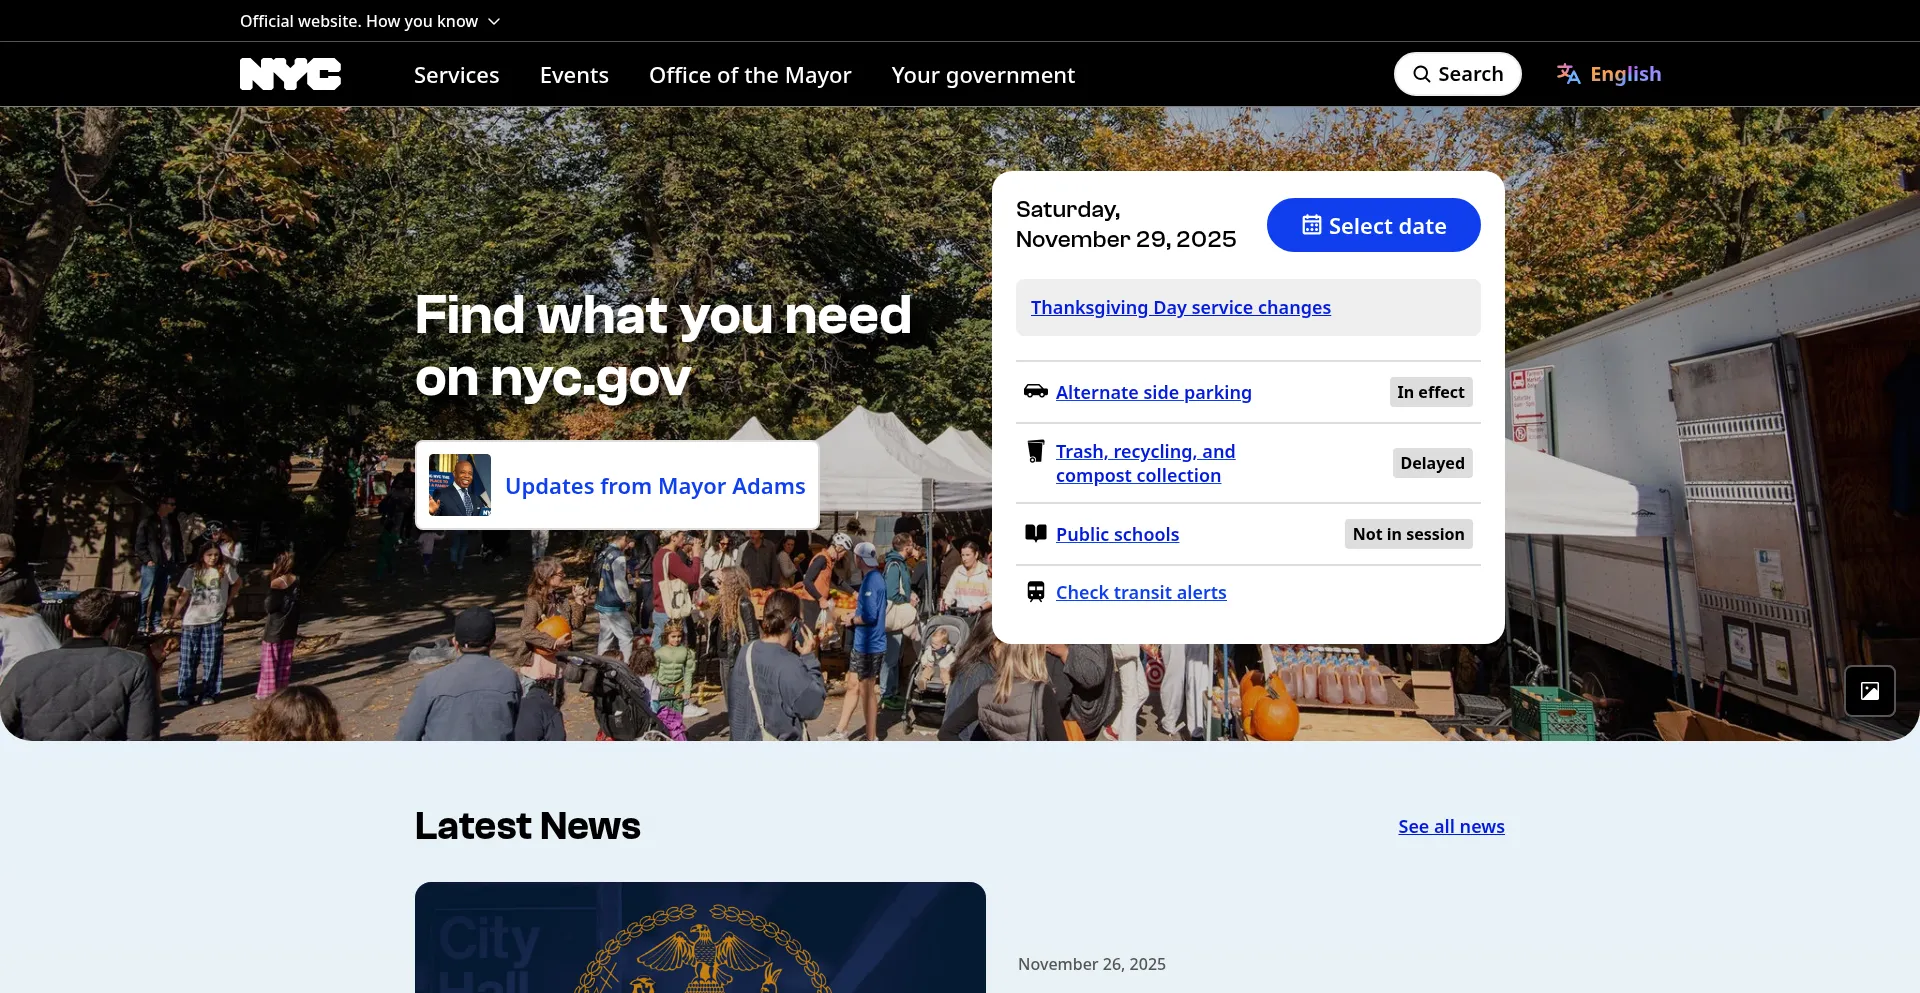Follow the See all news link
Image resolution: width=1920 pixels, height=993 pixels.
coord(1451,826)
